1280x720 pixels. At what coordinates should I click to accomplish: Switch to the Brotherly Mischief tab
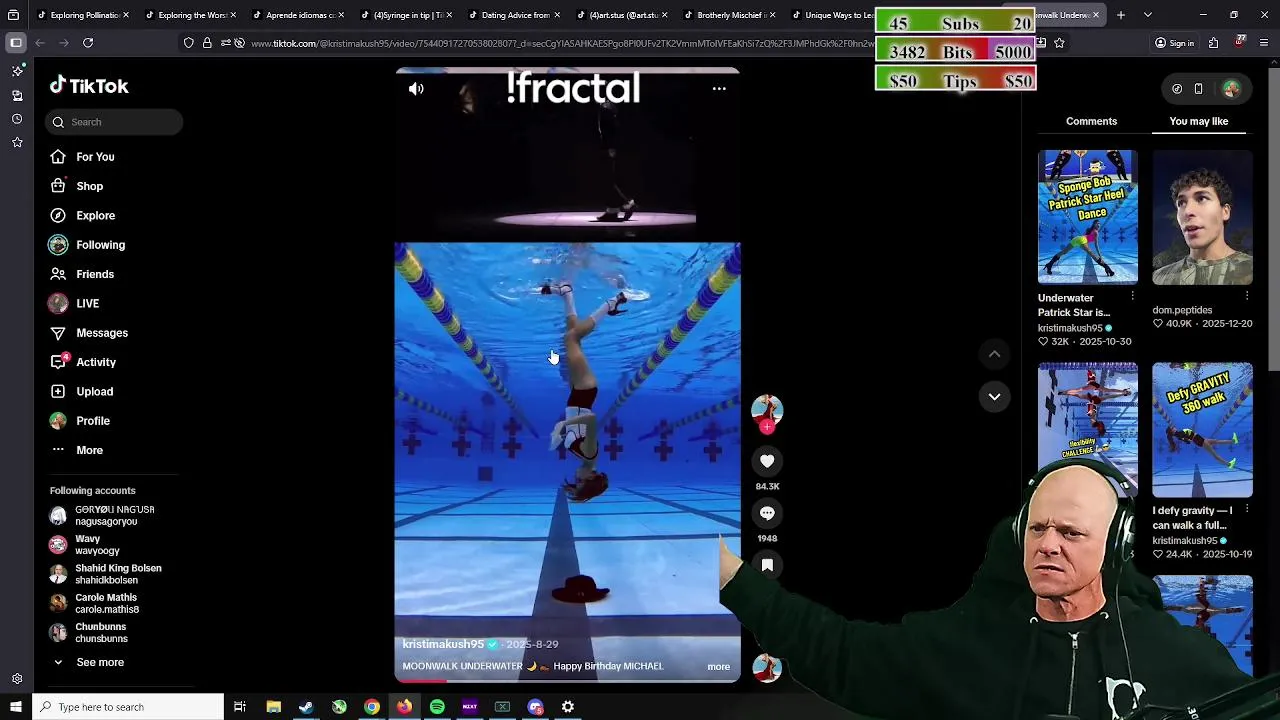731,15
